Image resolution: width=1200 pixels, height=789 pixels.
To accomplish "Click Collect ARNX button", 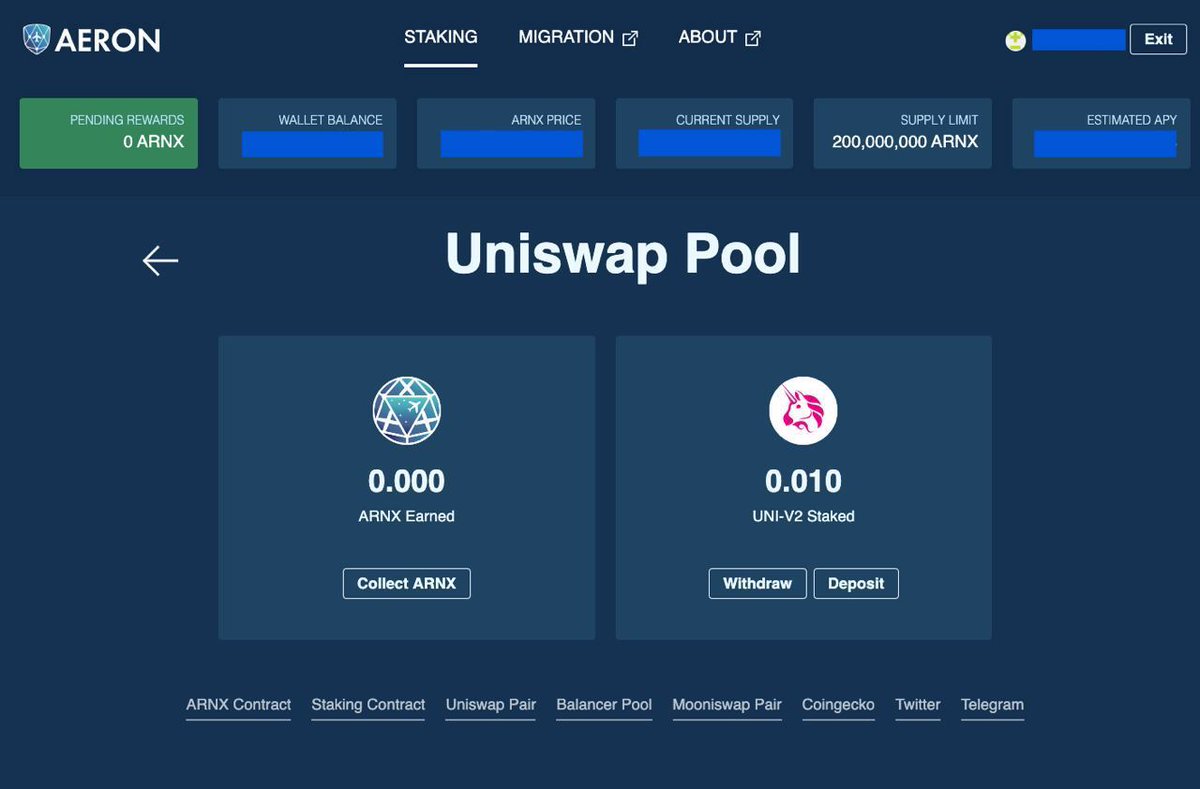I will (406, 583).
